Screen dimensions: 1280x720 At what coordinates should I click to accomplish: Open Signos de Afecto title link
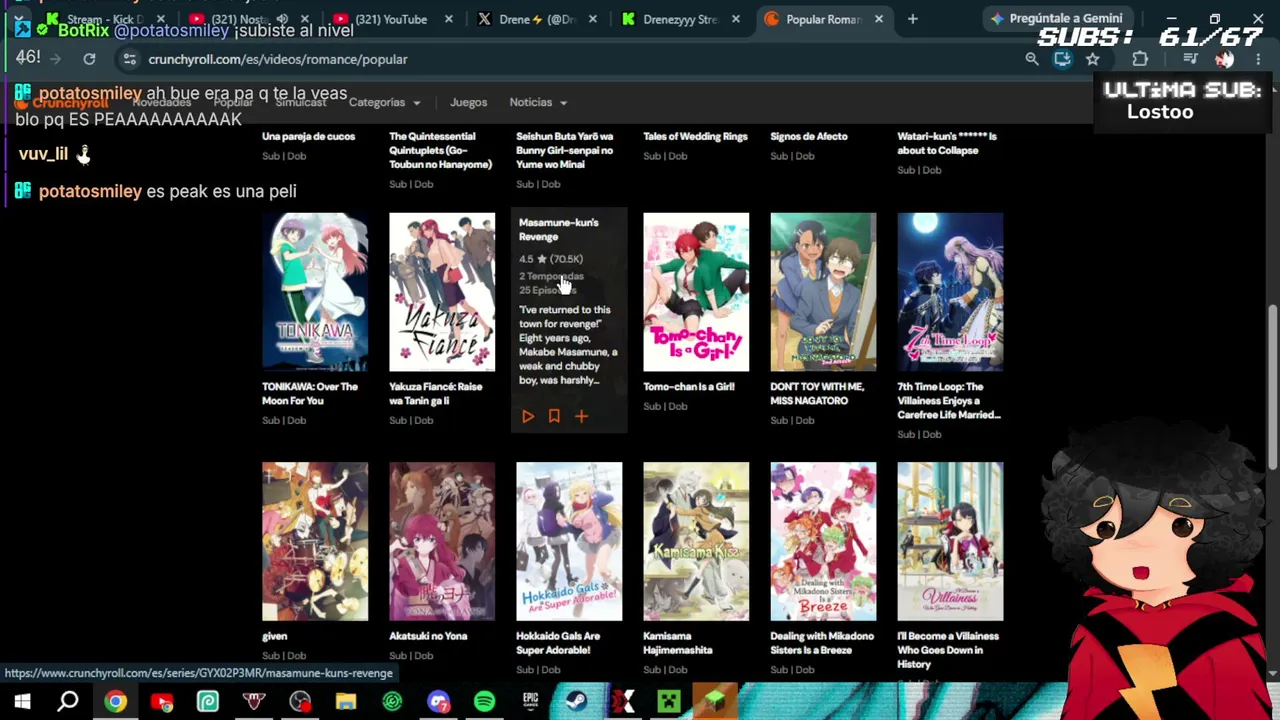809,136
